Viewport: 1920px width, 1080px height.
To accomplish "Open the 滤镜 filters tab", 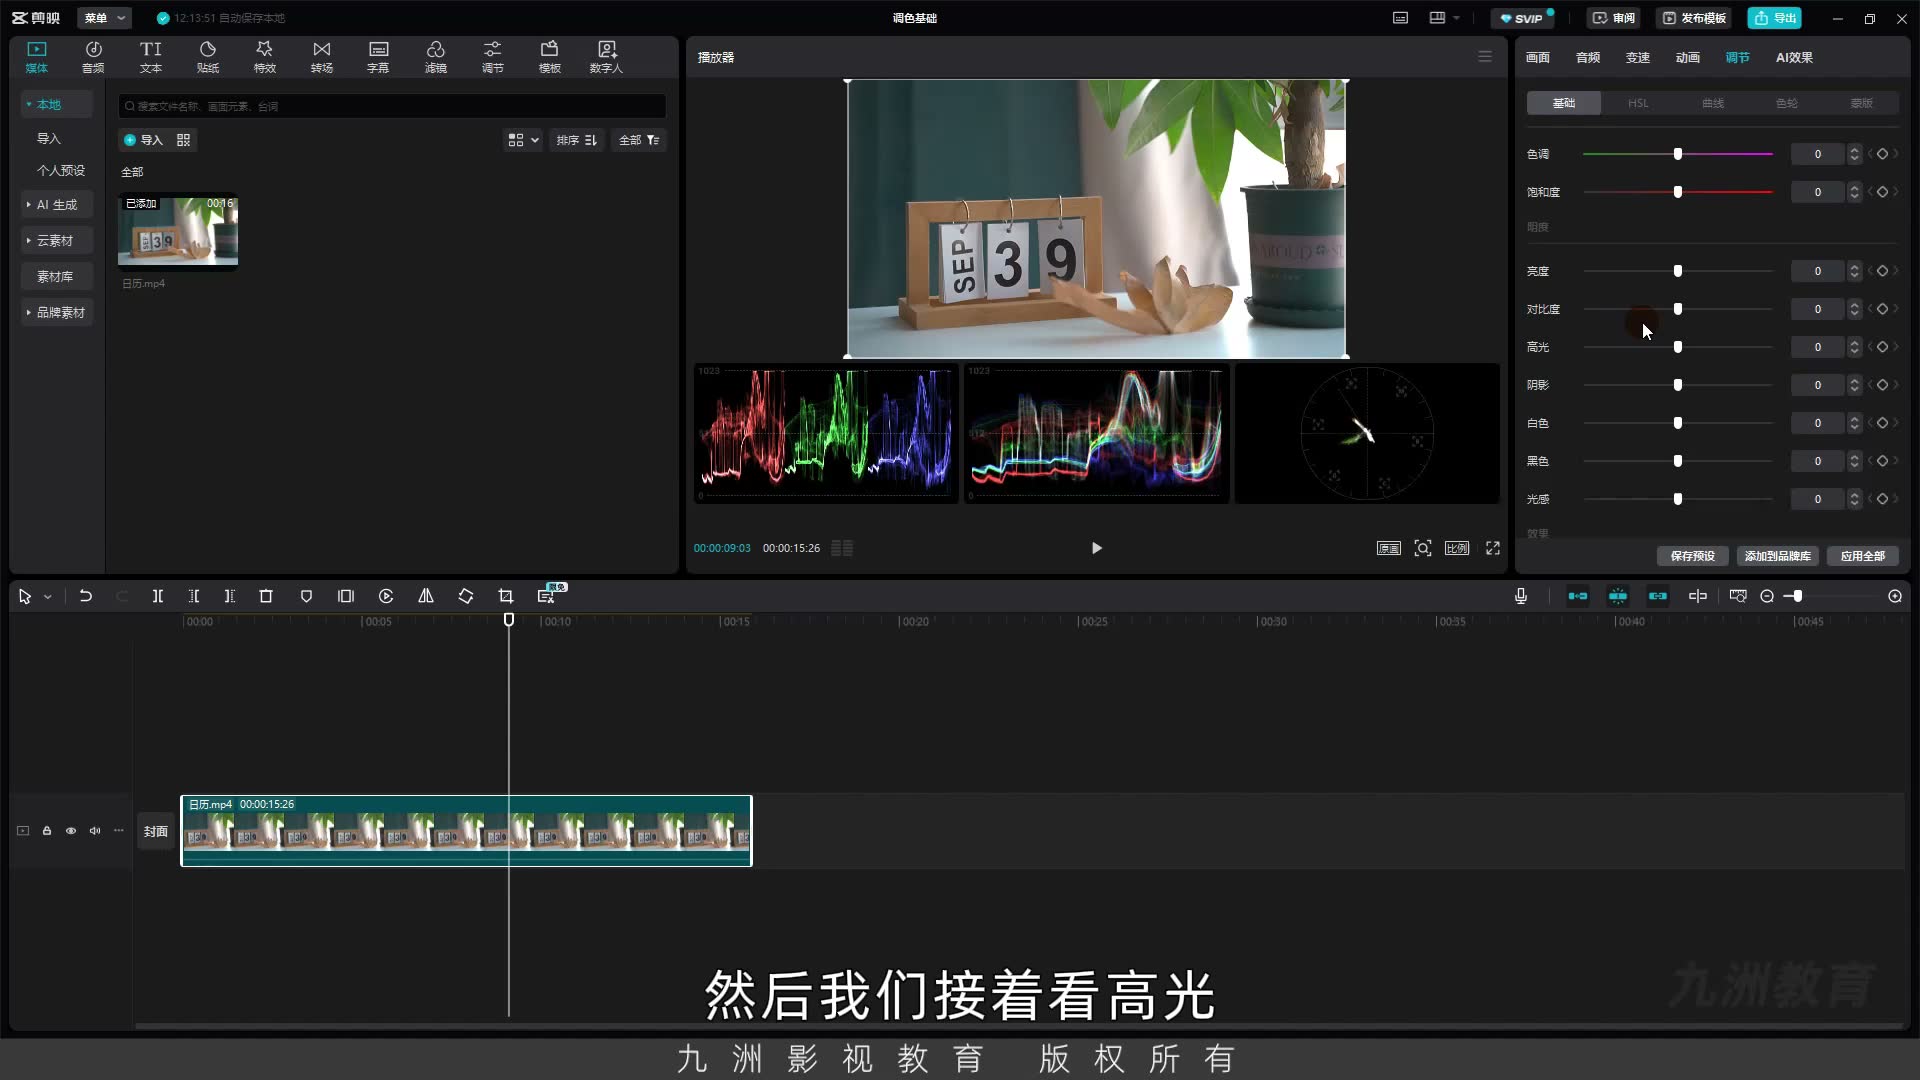I will point(436,57).
